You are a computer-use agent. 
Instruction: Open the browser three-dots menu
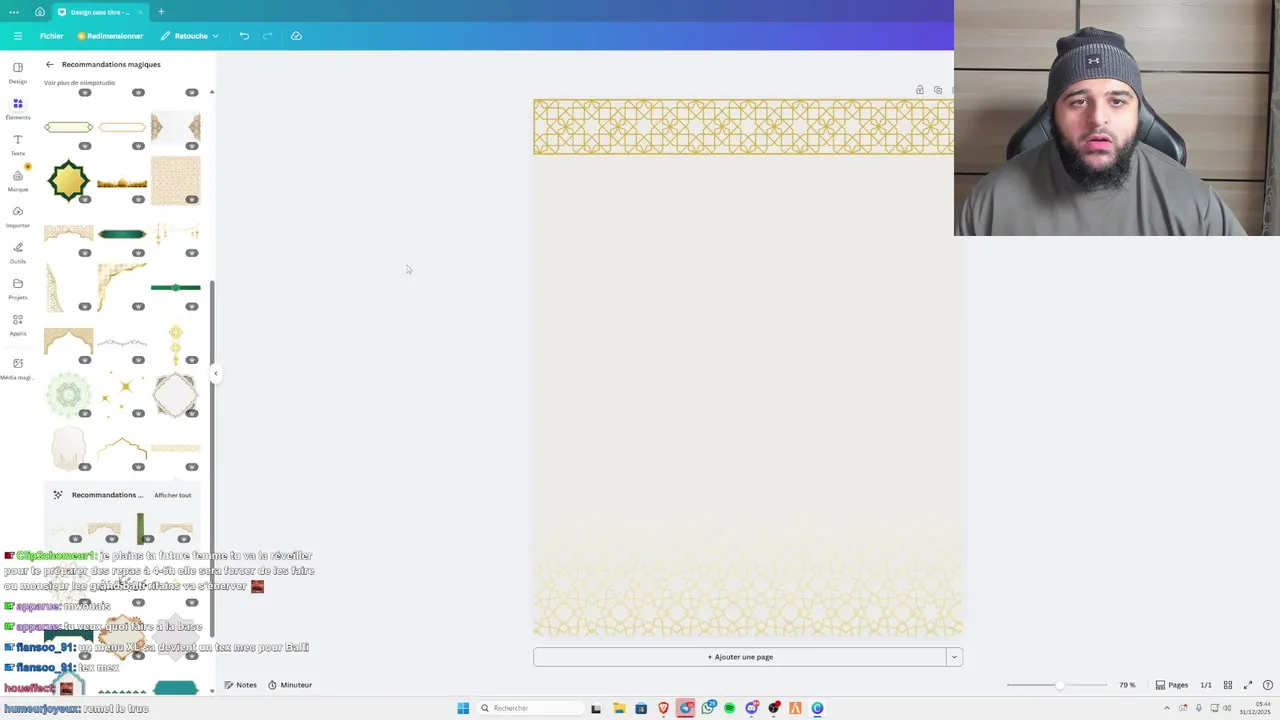14,12
